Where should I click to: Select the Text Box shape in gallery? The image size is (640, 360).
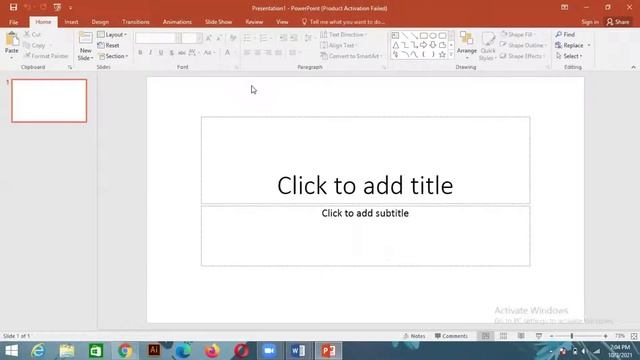[396, 36]
